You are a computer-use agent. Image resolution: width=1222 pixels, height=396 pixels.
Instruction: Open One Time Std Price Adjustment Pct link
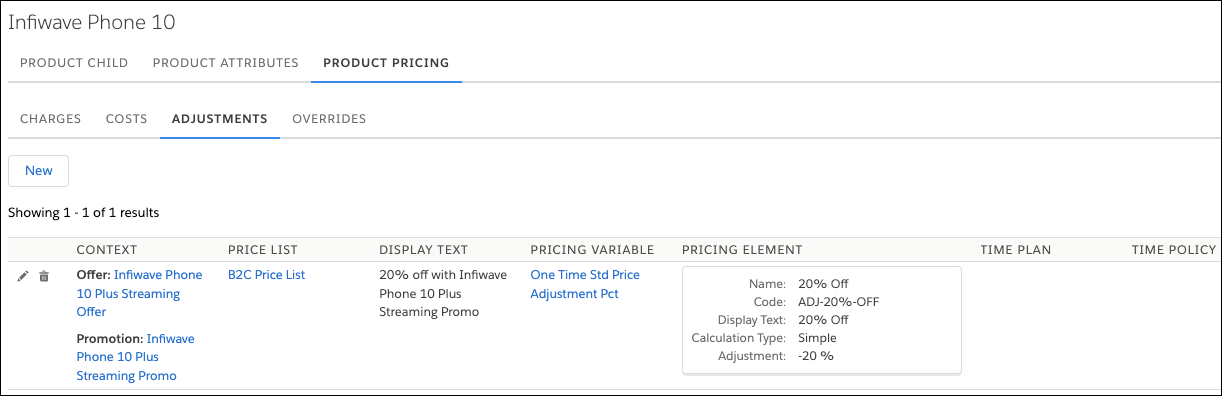coord(585,284)
